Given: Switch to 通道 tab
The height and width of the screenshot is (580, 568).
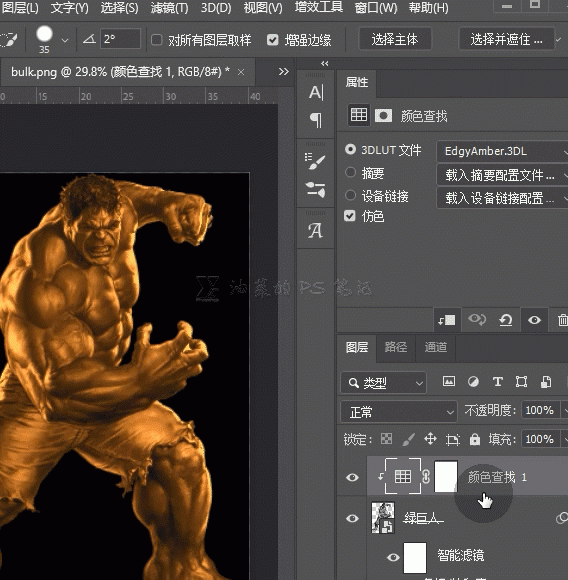Looking at the screenshot, I should pos(436,347).
